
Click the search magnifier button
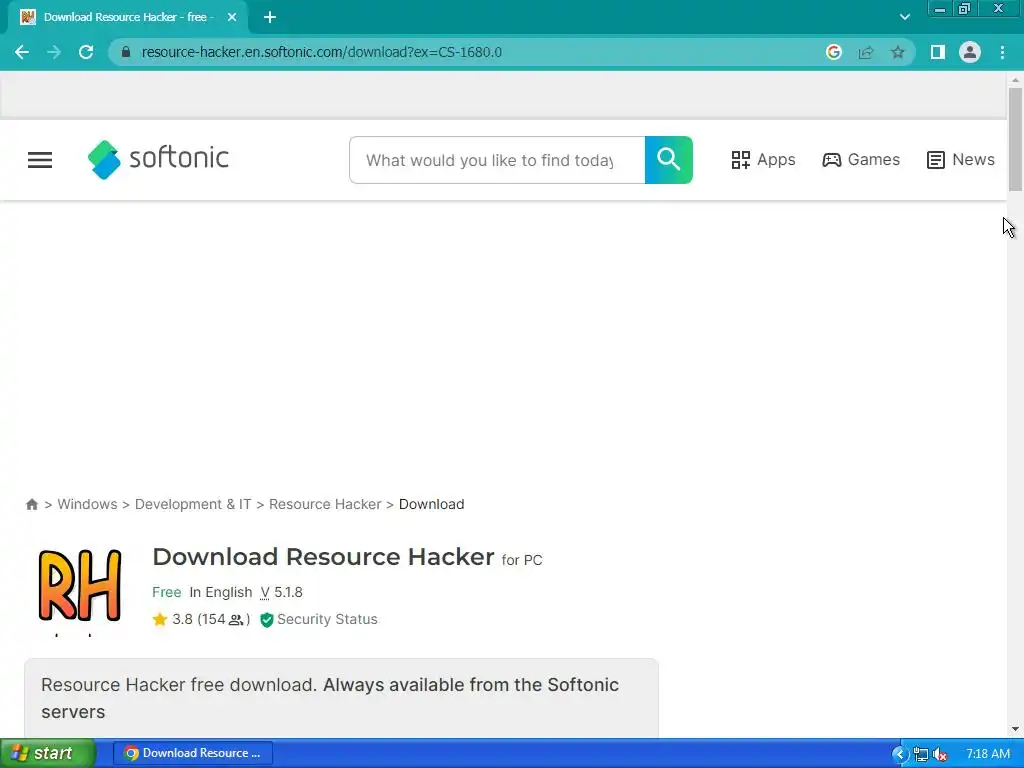pyautogui.click(x=669, y=160)
